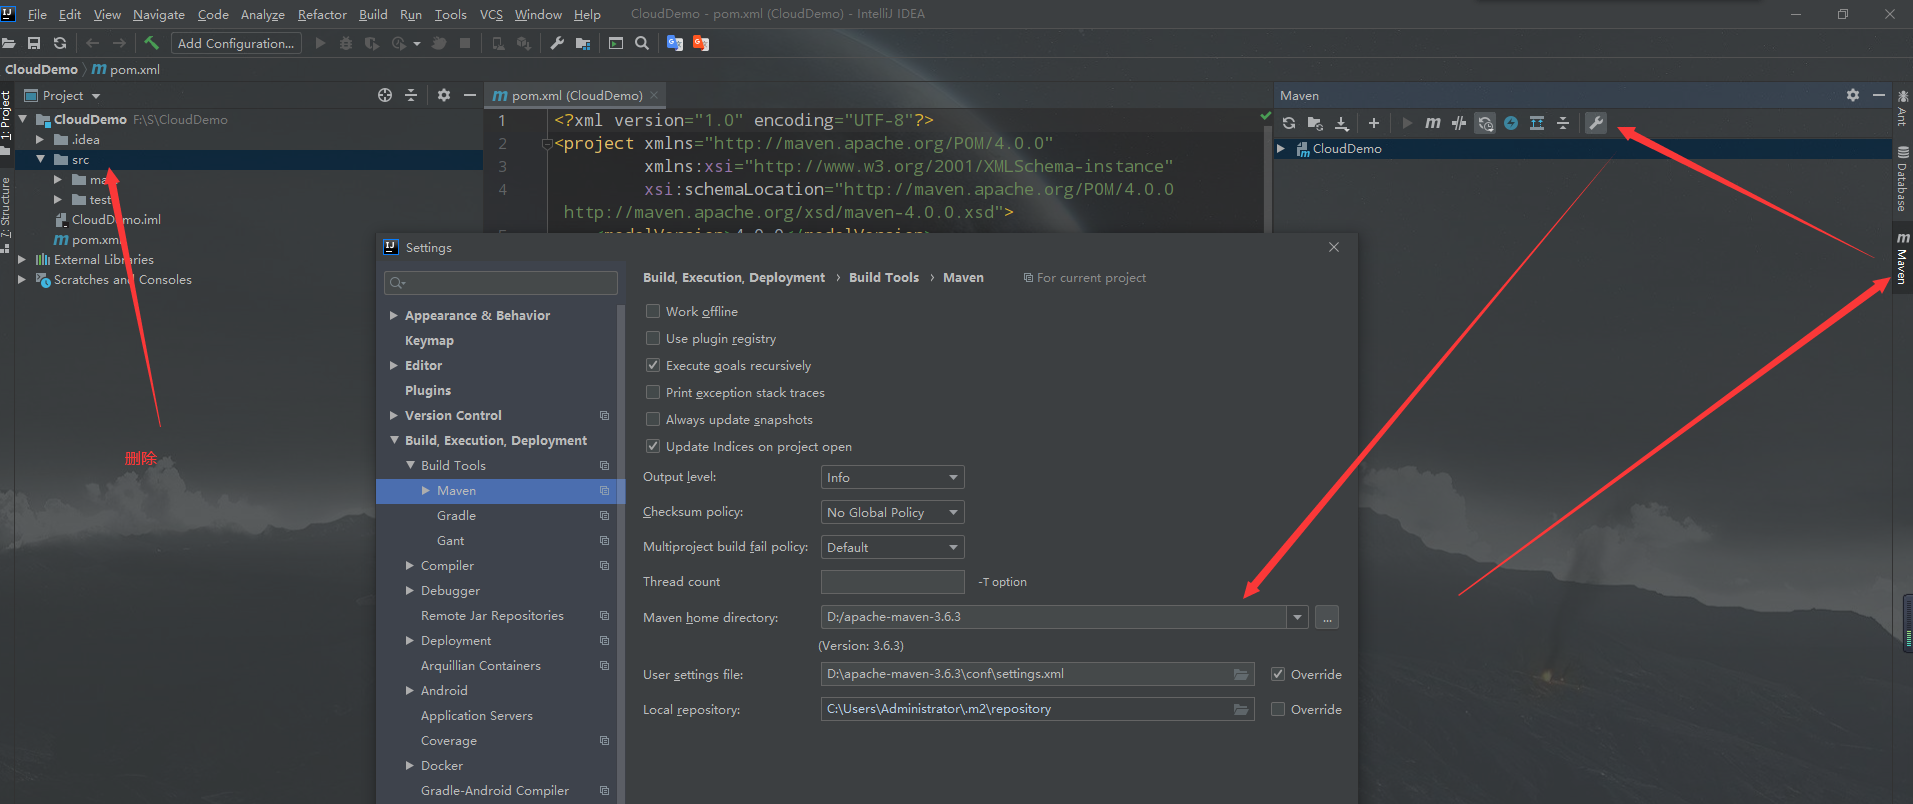Open Project panel gear options
Viewport: 1913px width, 804px height.
pos(444,95)
